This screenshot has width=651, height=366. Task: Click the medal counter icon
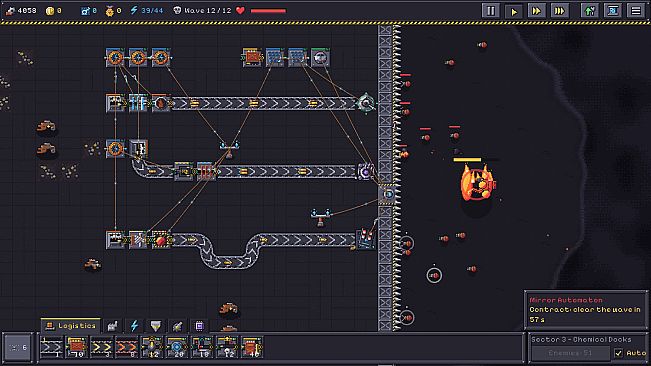pyautogui.click(x=110, y=11)
